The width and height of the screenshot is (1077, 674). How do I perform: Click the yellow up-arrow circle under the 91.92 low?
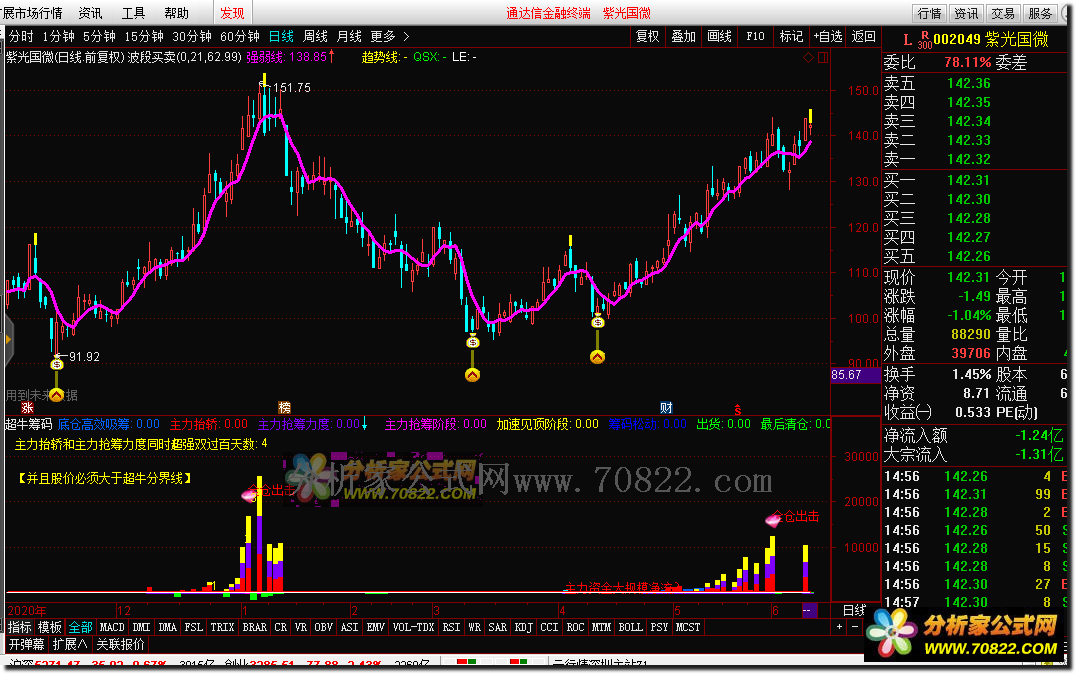57,394
